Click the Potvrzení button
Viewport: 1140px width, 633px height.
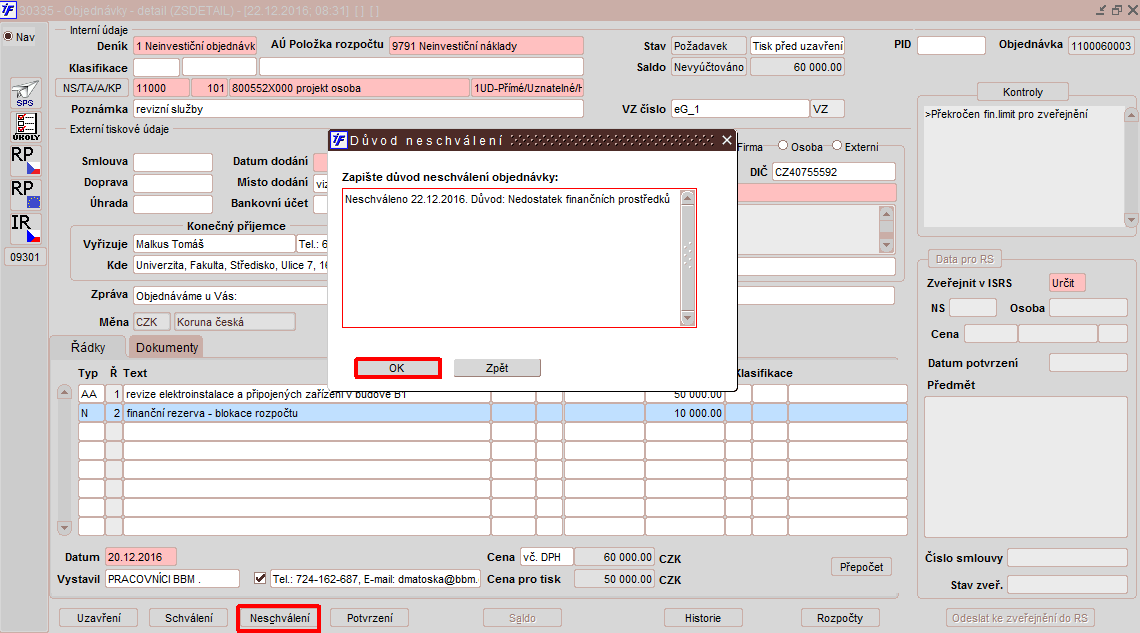(x=369, y=618)
